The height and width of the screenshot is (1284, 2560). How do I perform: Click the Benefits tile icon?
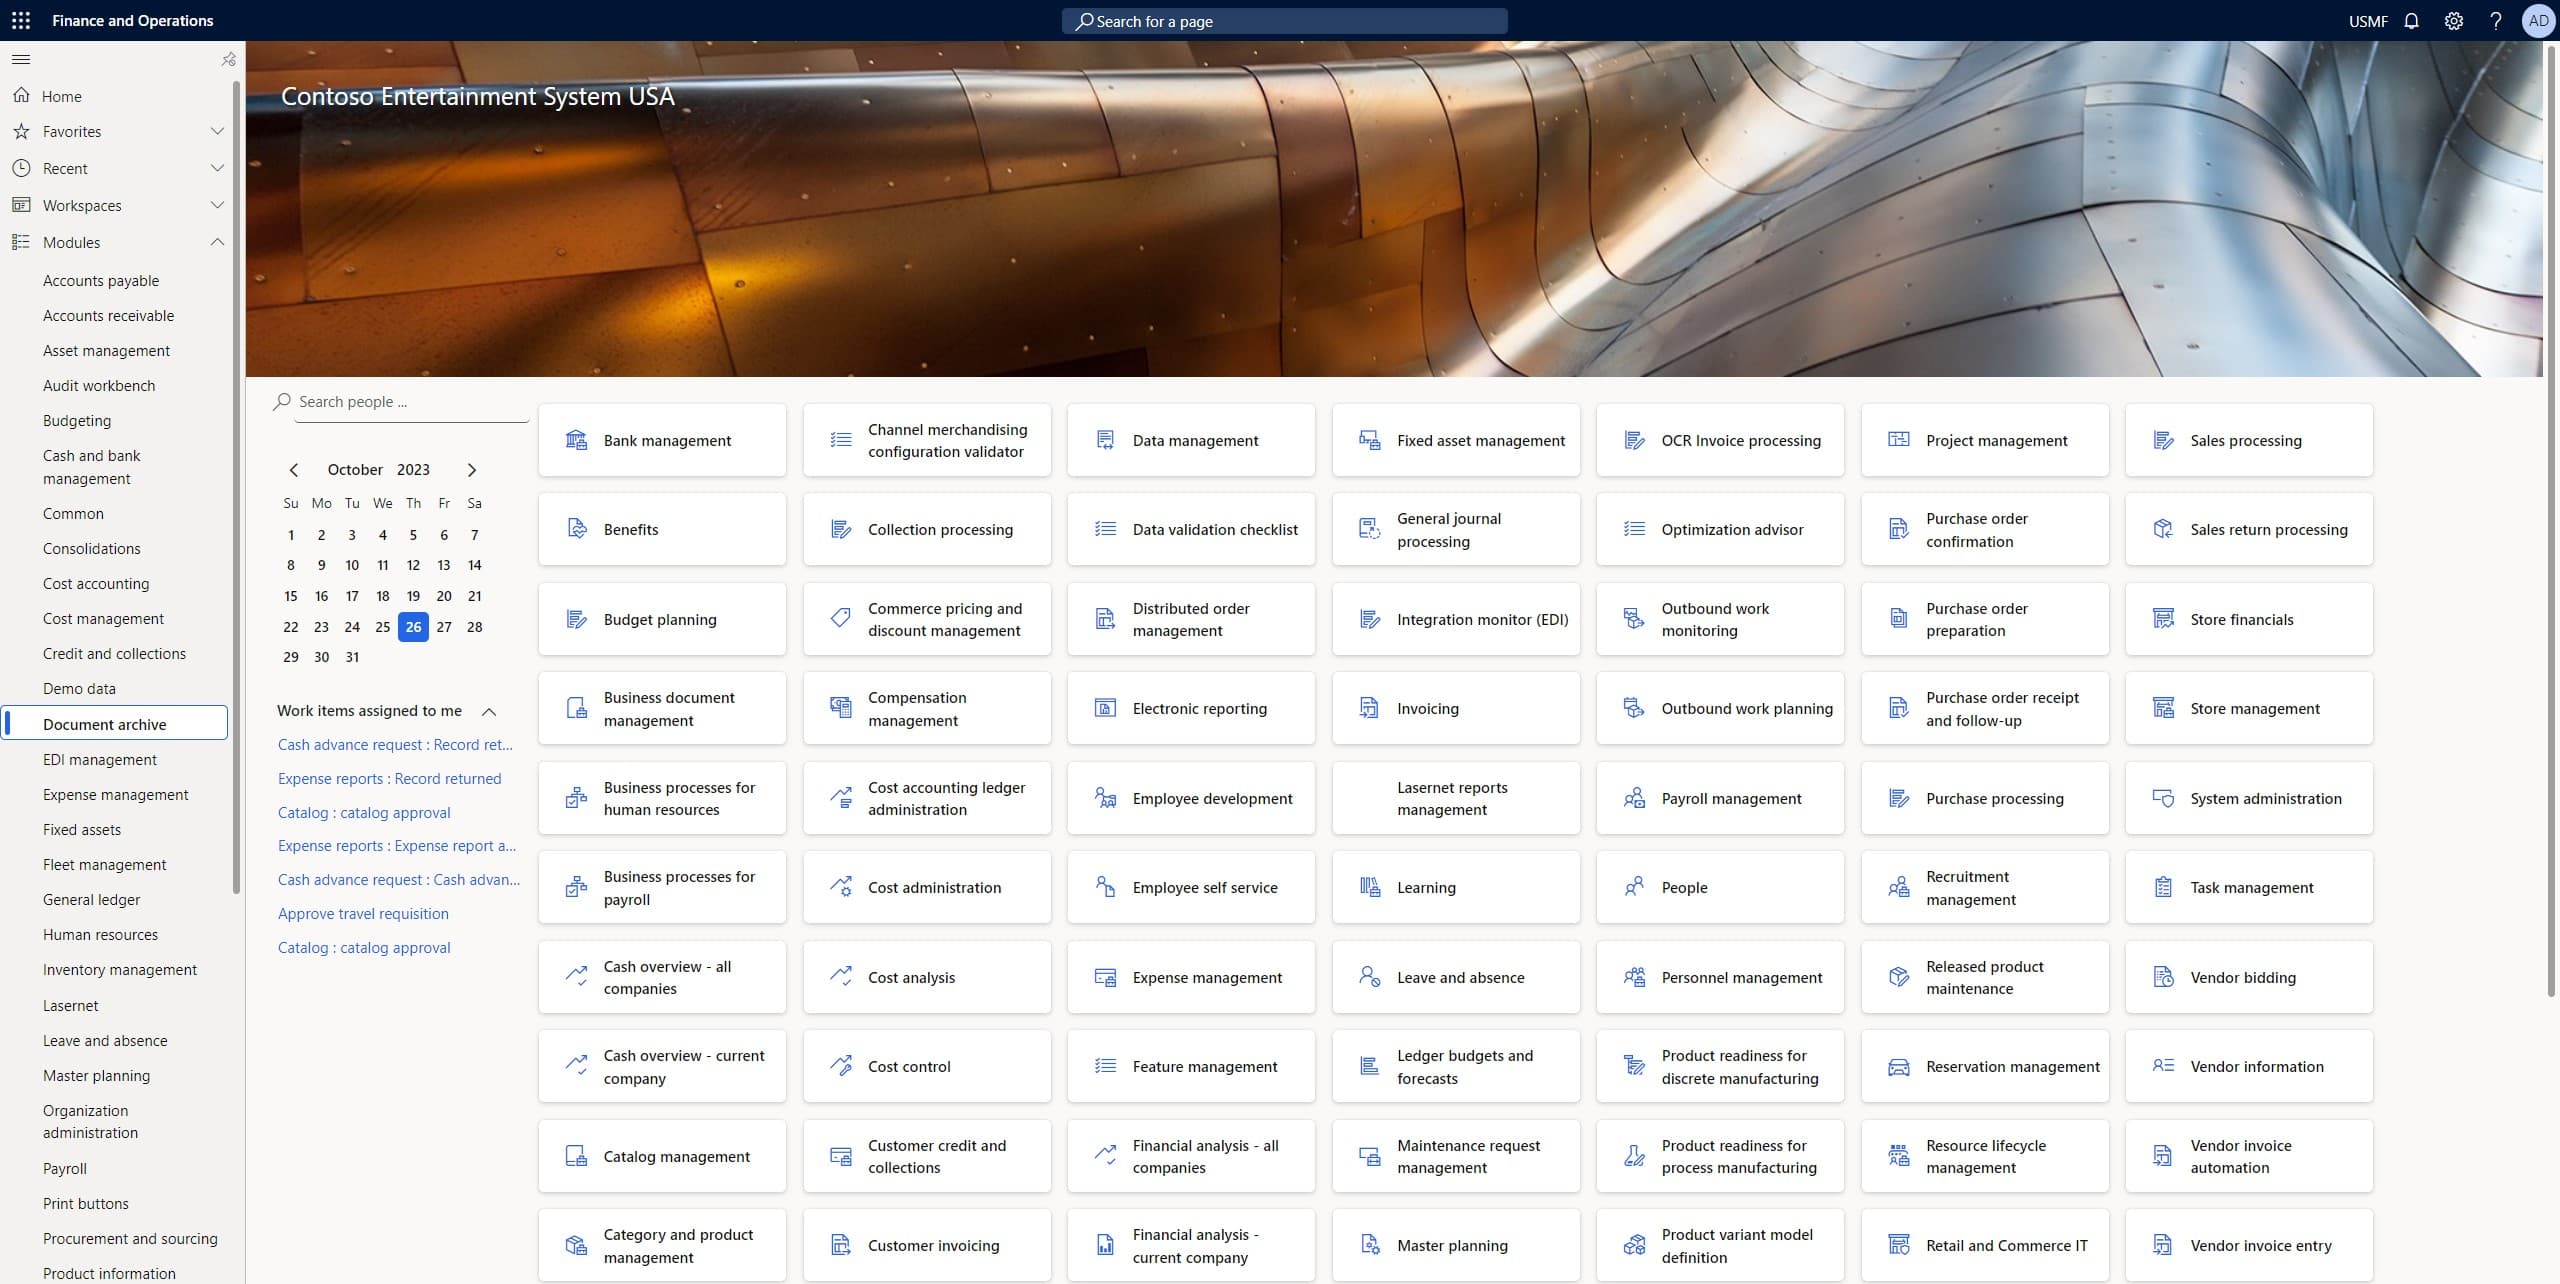576,529
